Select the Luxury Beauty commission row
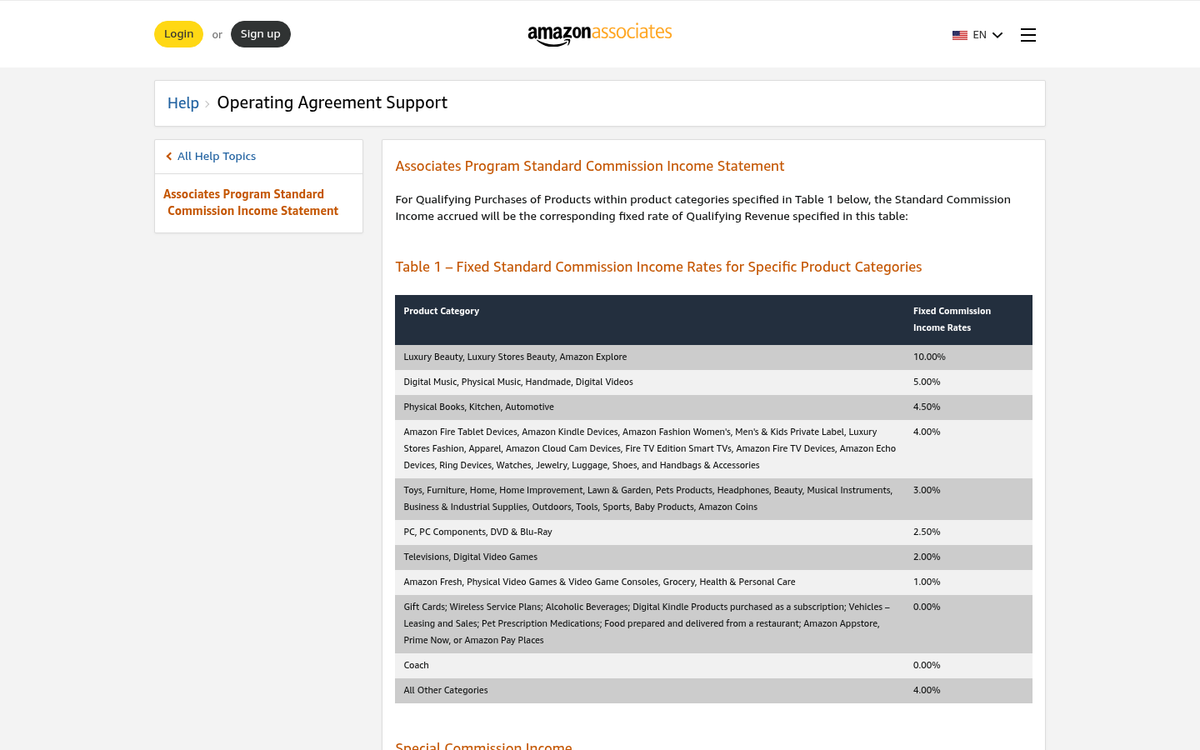Viewport: 1200px width, 750px height. pos(514,356)
